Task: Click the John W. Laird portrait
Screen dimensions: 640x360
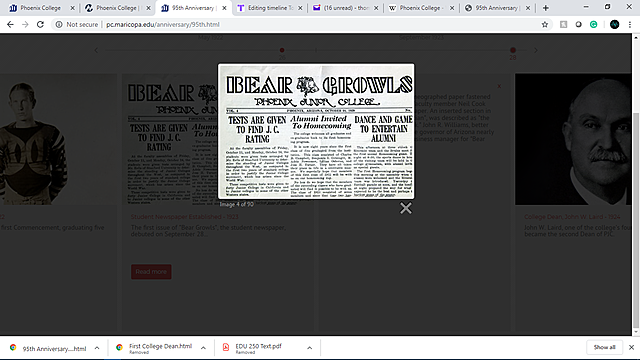Action: [573, 139]
